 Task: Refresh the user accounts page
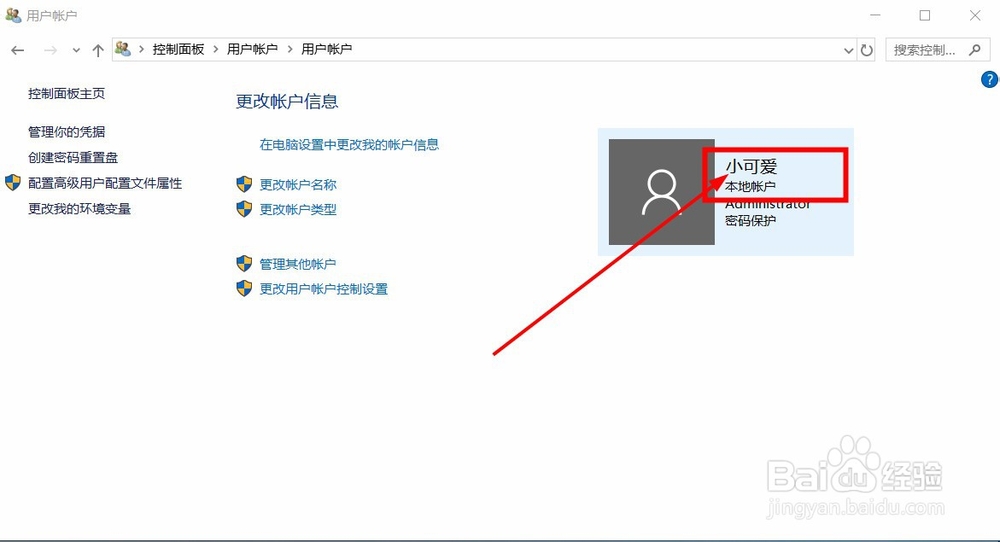(x=866, y=50)
